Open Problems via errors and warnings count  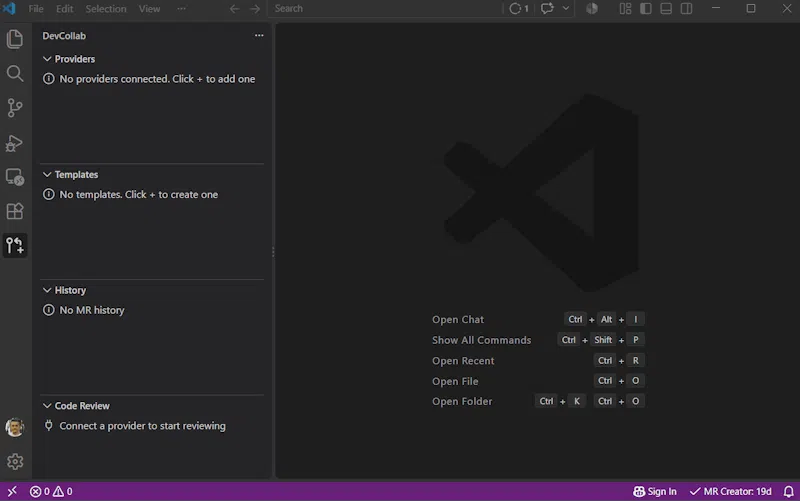pyautogui.click(x=51, y=491)
